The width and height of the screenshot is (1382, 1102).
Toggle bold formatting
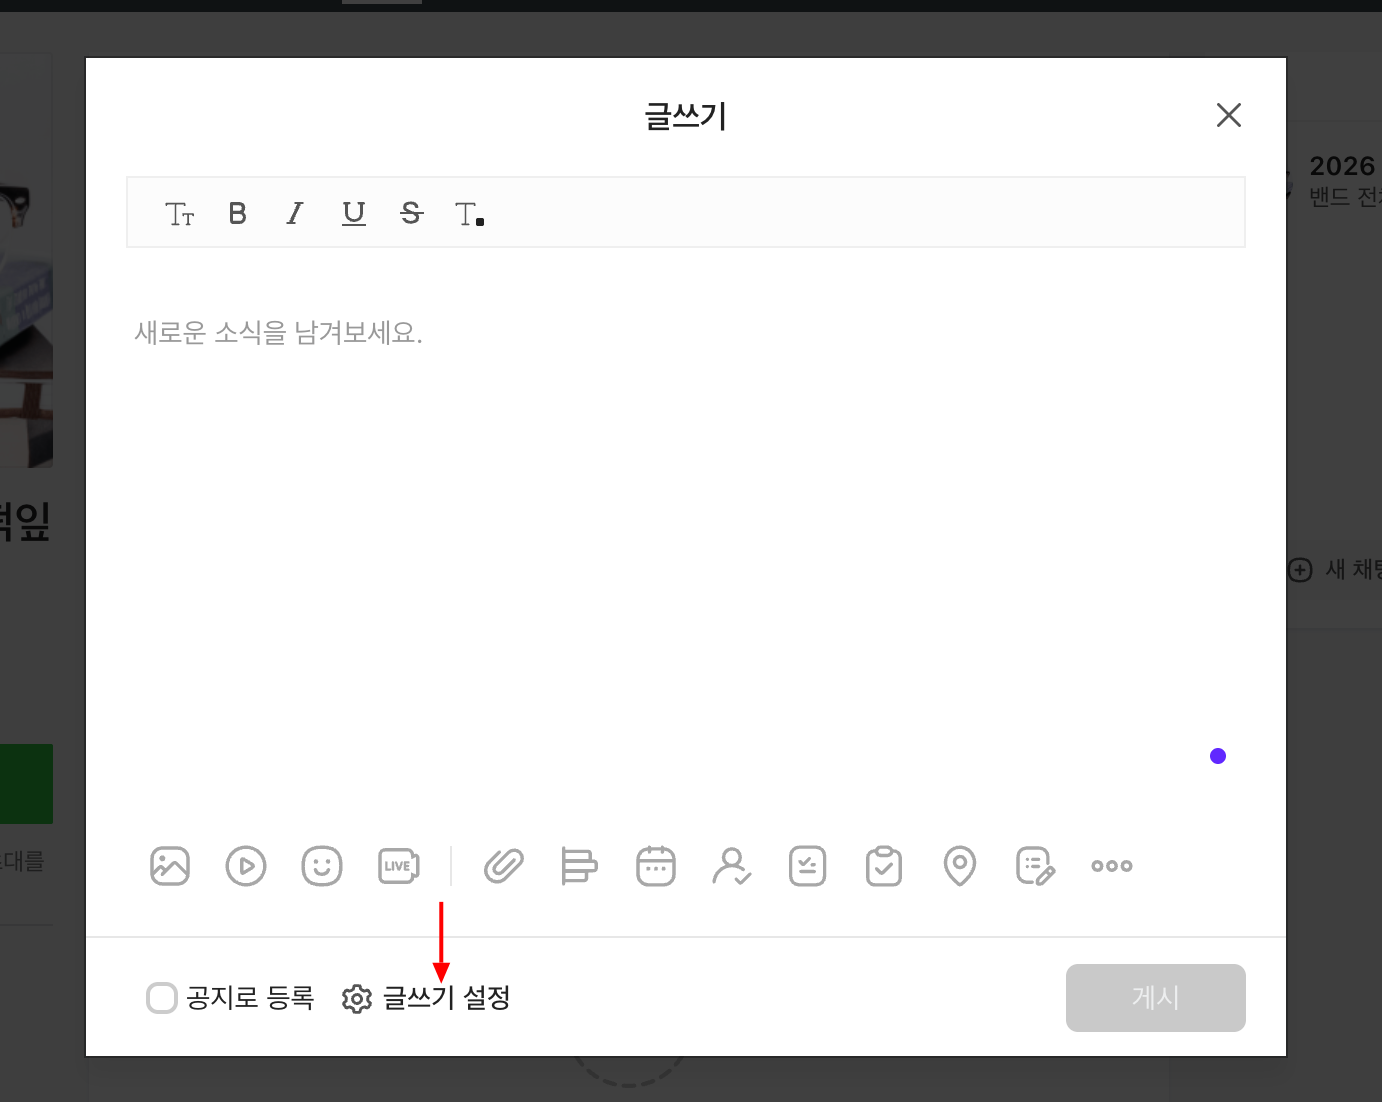click(237, 213)
